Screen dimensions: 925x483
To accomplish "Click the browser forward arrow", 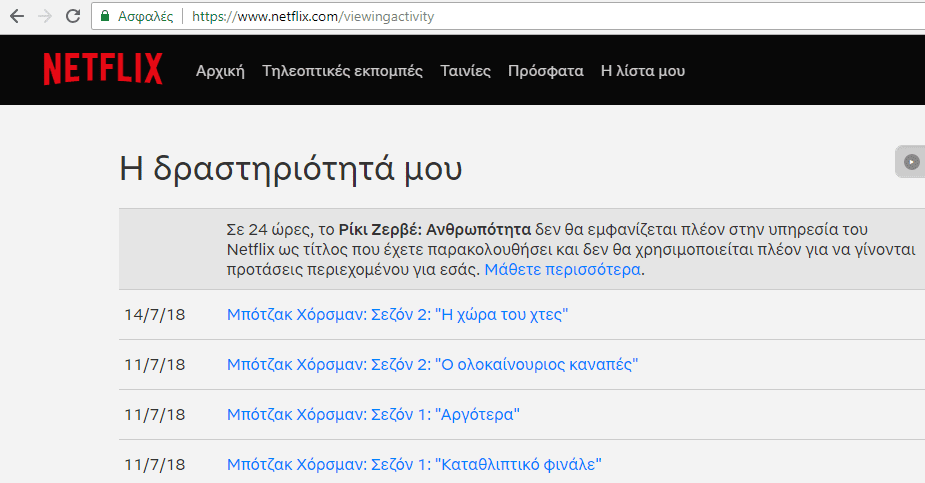I will pyautogui.click(x=45, y=16).
